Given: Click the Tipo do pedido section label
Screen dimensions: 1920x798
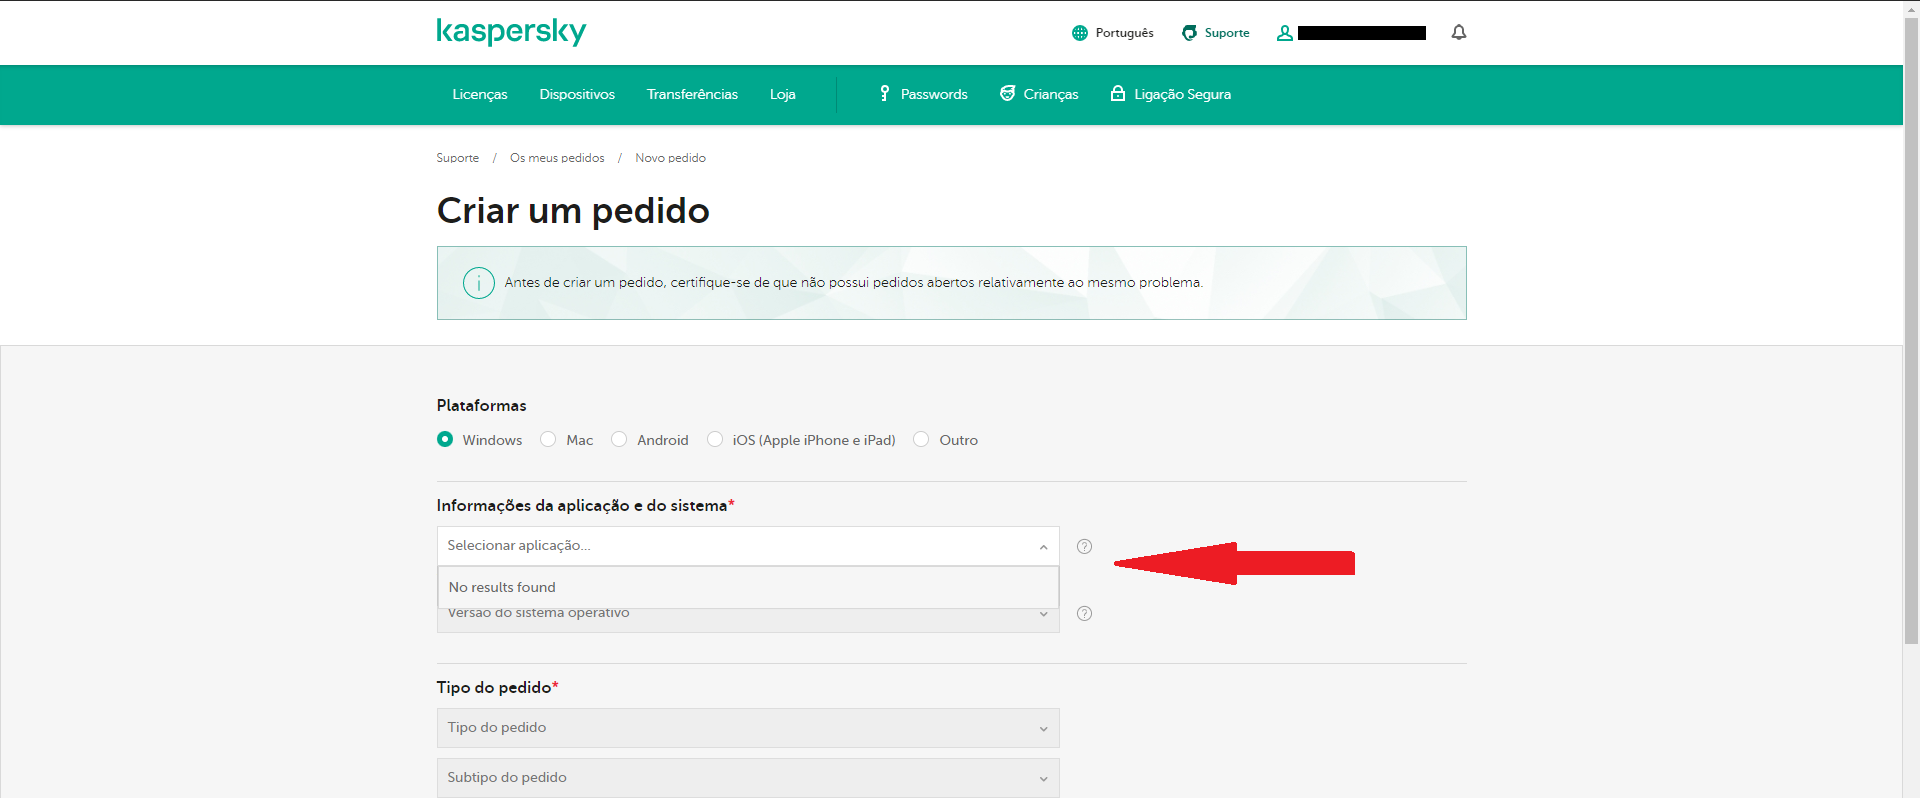Looking at the screenshot, I should (x=497, y=687).
